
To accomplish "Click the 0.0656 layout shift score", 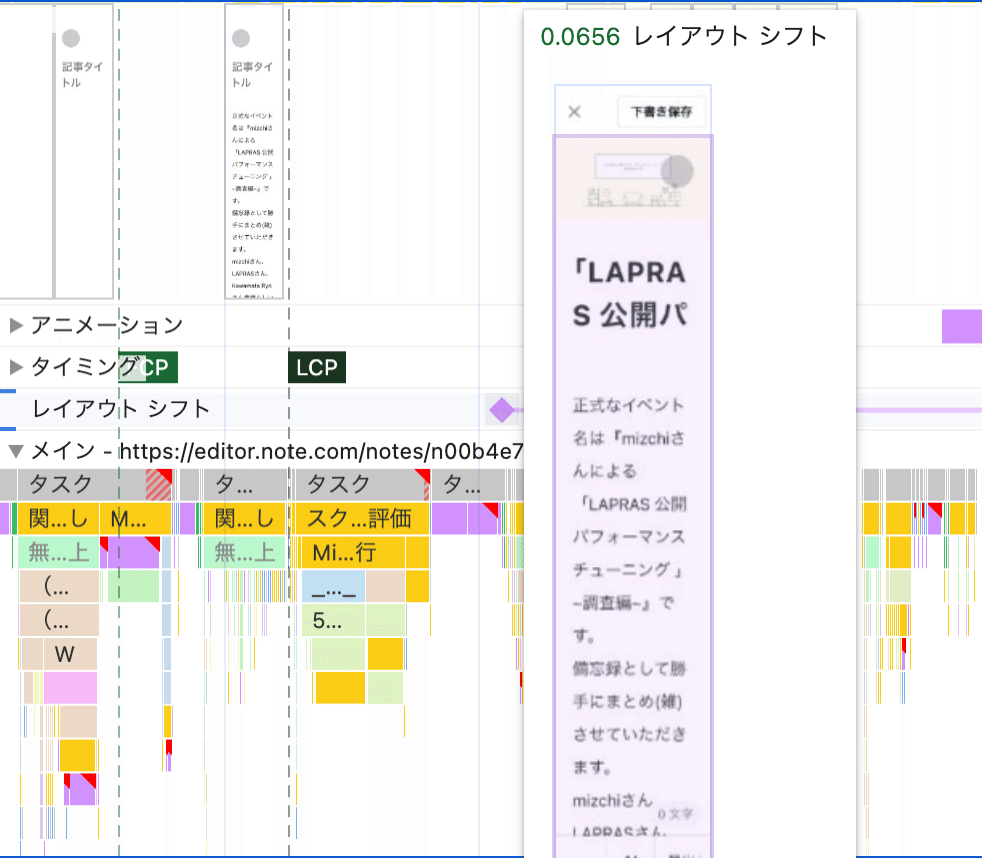I will [x=580, y=37].
